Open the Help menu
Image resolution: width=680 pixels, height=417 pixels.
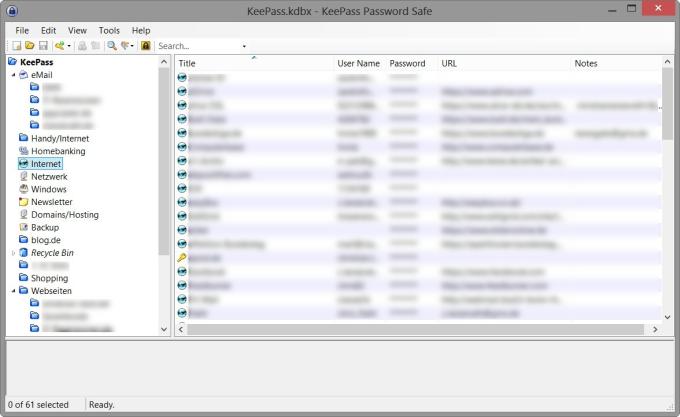click(141, 30)
